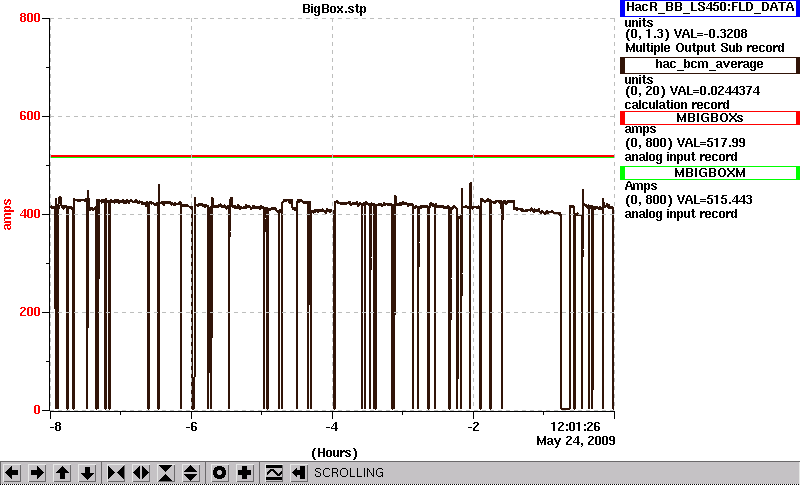Select the MBIGBOXs curve legend
This screenshot has width=800, height=485.
click(710, 118)
